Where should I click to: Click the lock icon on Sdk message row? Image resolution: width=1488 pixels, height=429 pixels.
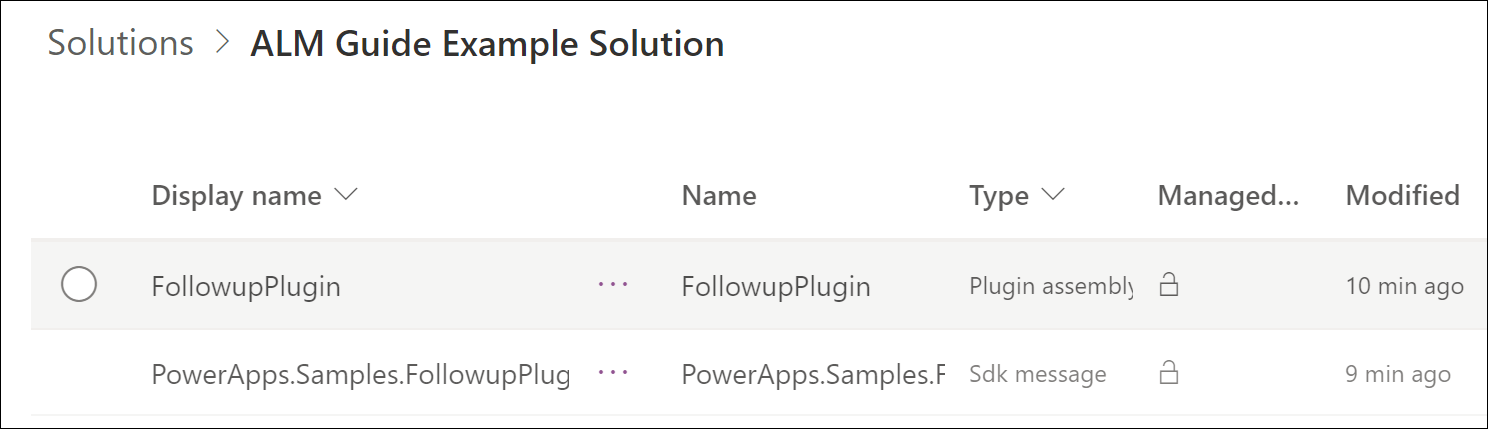(x=1167, y=375)
